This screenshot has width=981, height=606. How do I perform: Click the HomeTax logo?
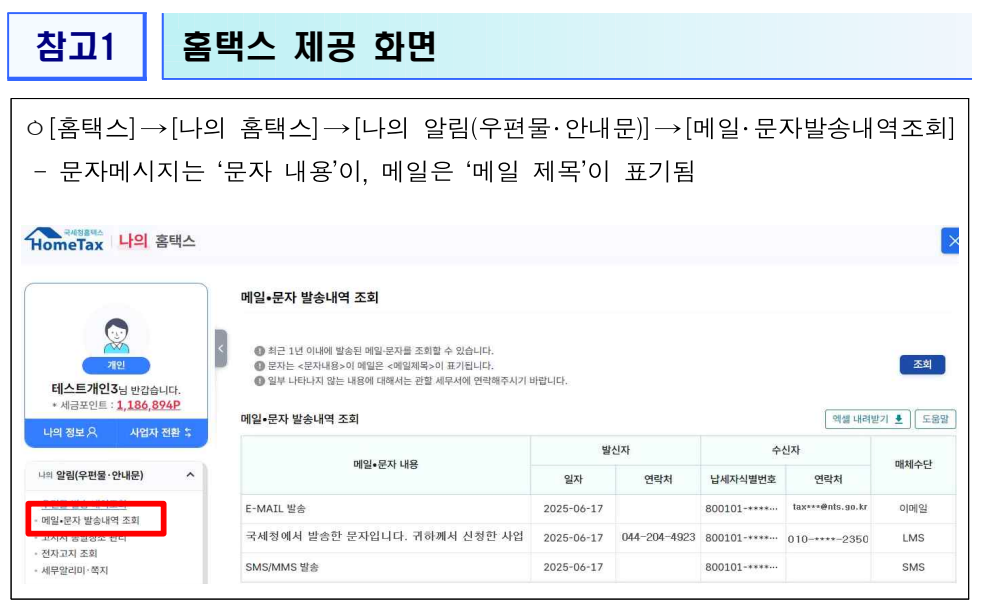64,240
